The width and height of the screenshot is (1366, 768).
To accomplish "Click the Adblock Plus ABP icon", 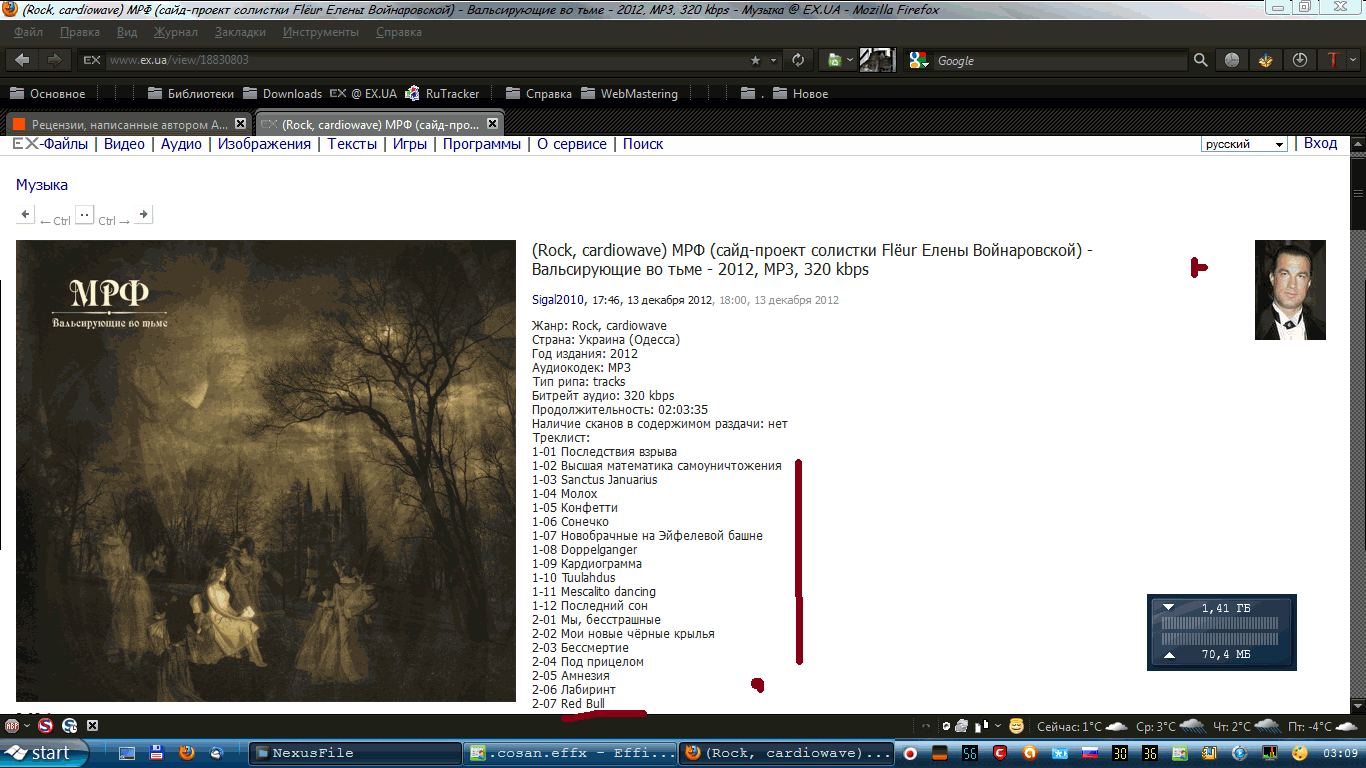I will click(12, 725).
